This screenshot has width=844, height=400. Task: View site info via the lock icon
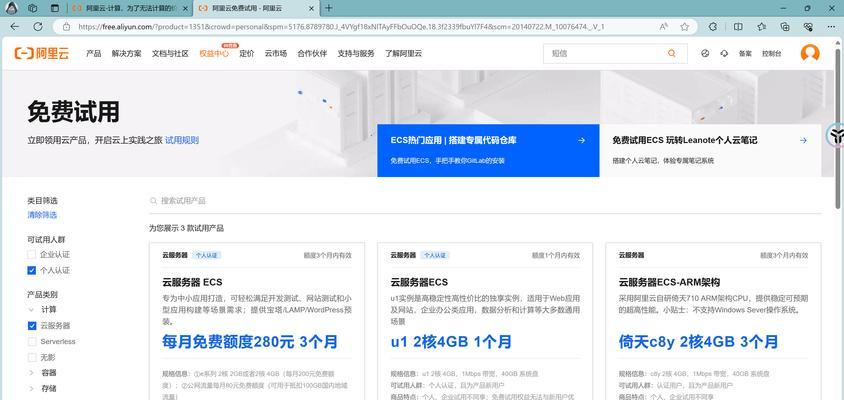pyautogui.click(x=66, y=27)
